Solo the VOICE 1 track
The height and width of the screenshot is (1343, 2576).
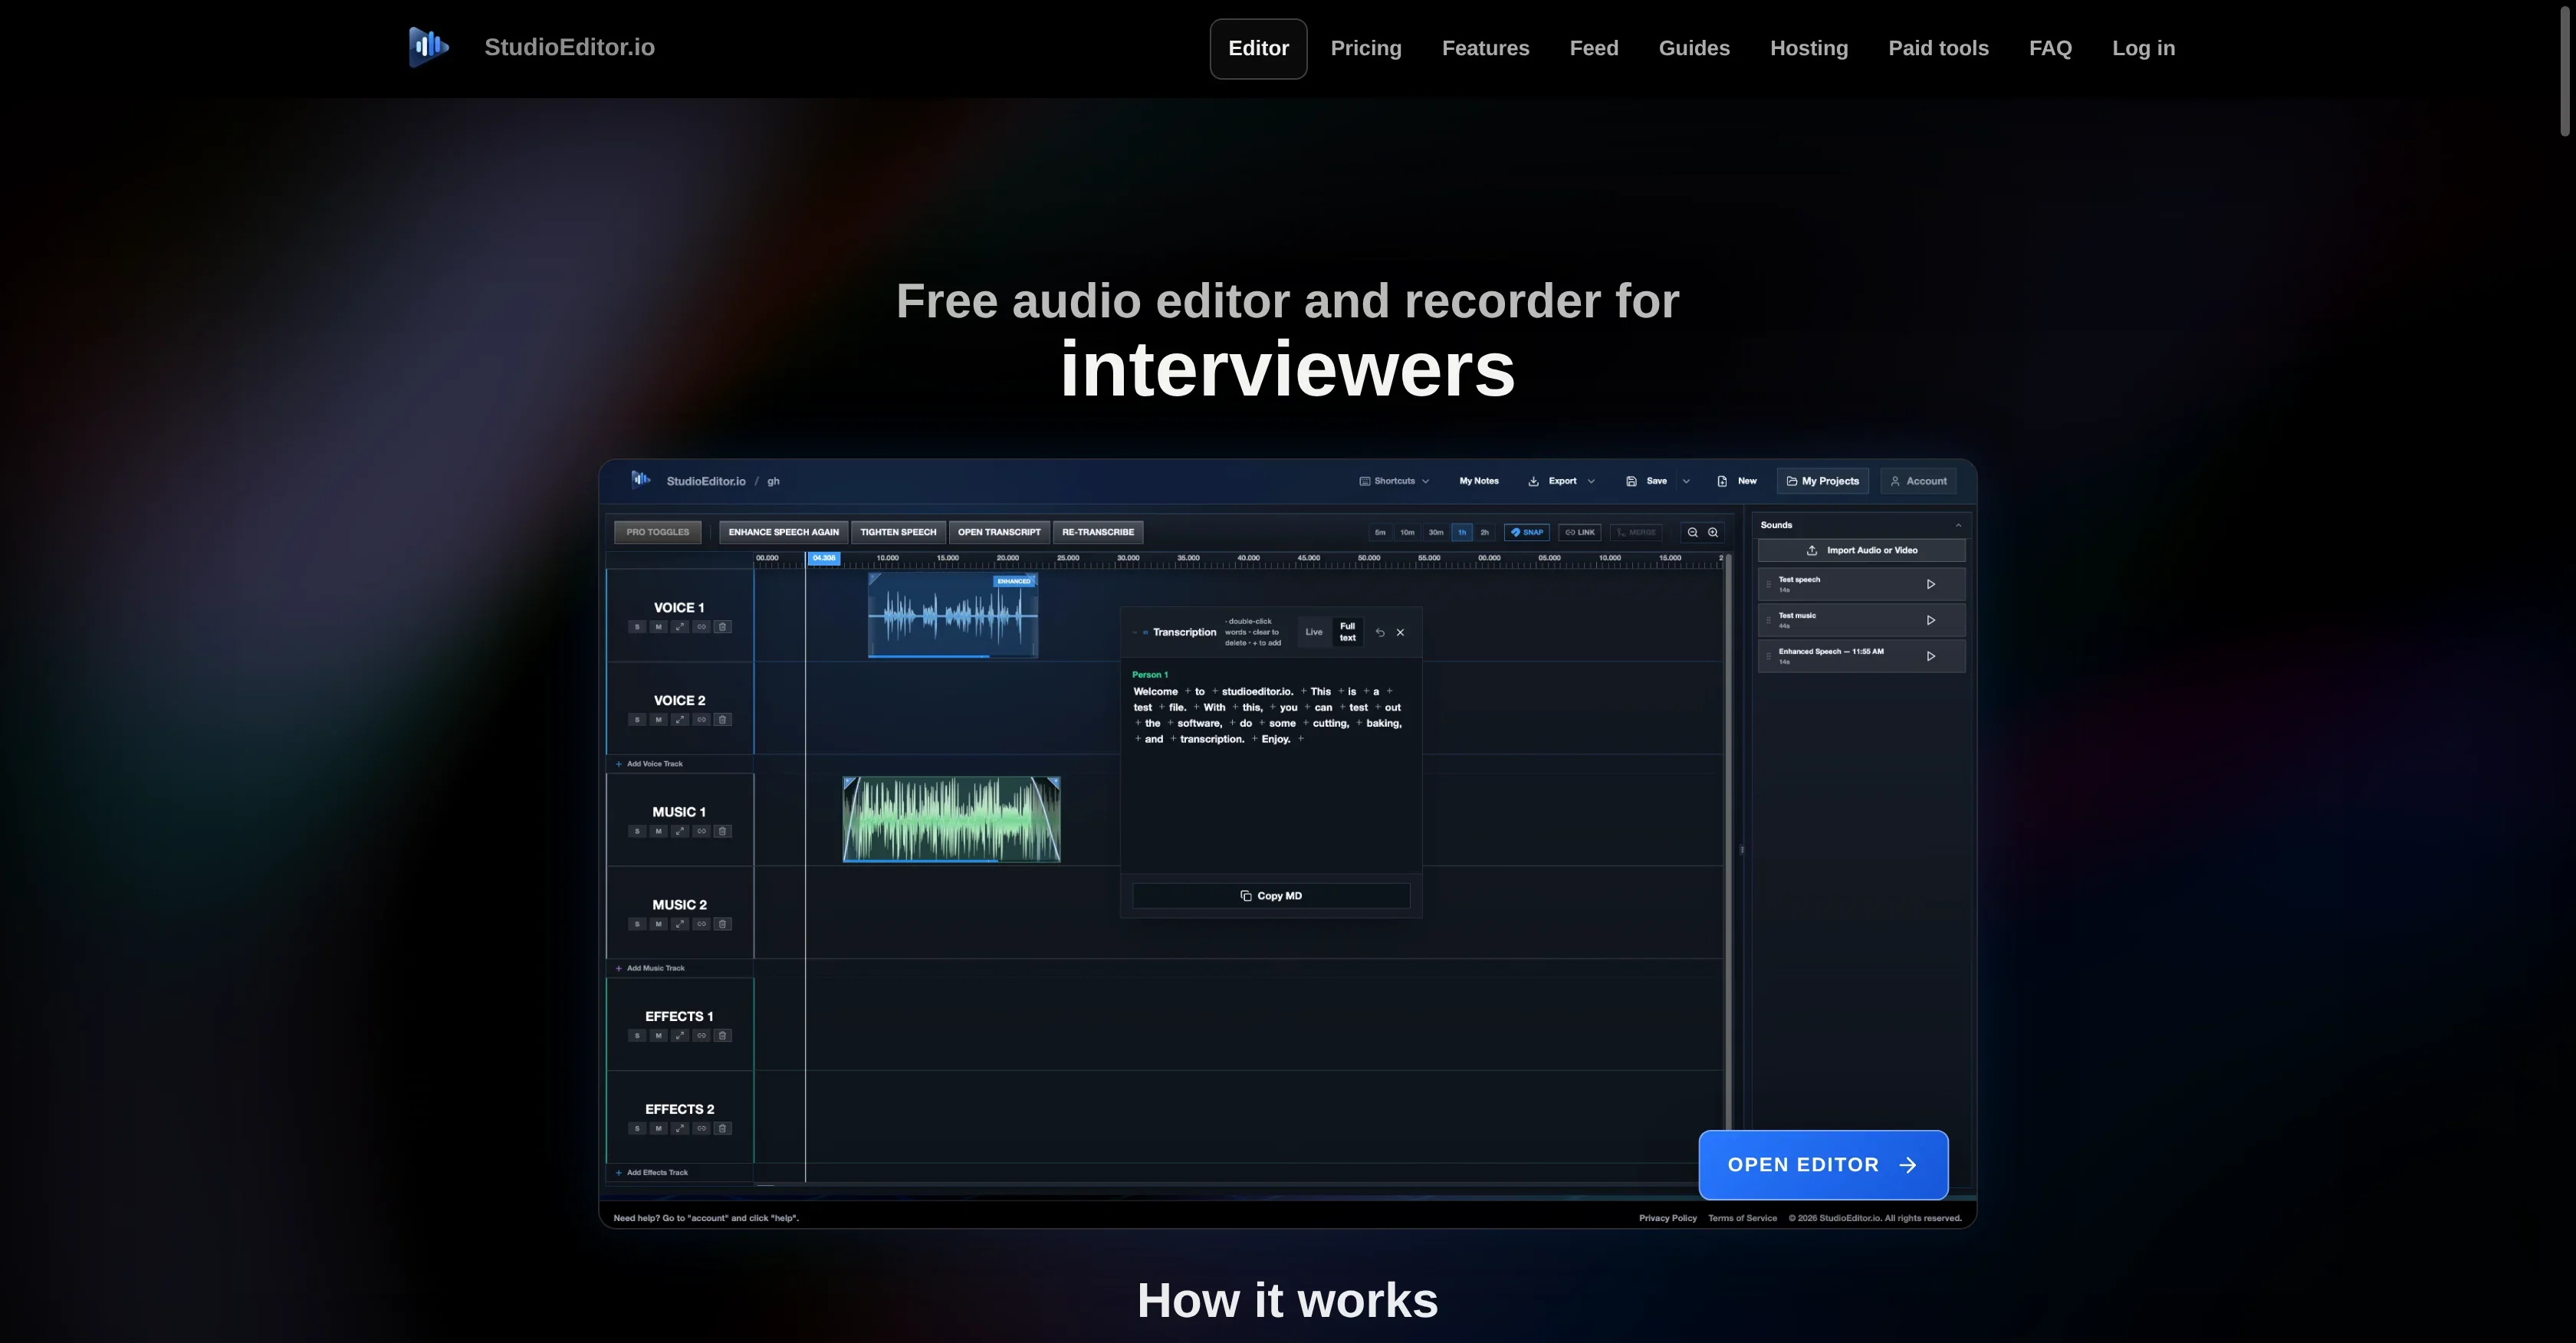[x=637, y=627]
